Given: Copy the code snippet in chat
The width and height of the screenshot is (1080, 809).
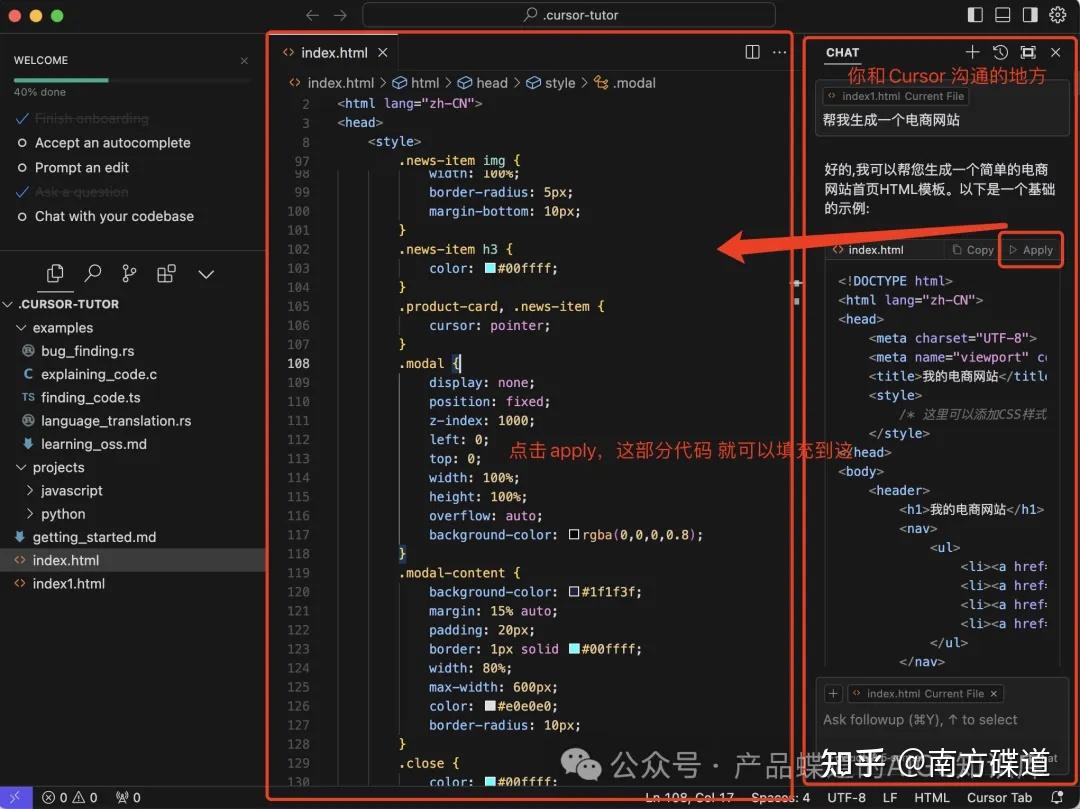Looking at the screenshot, I should point(971,249).
